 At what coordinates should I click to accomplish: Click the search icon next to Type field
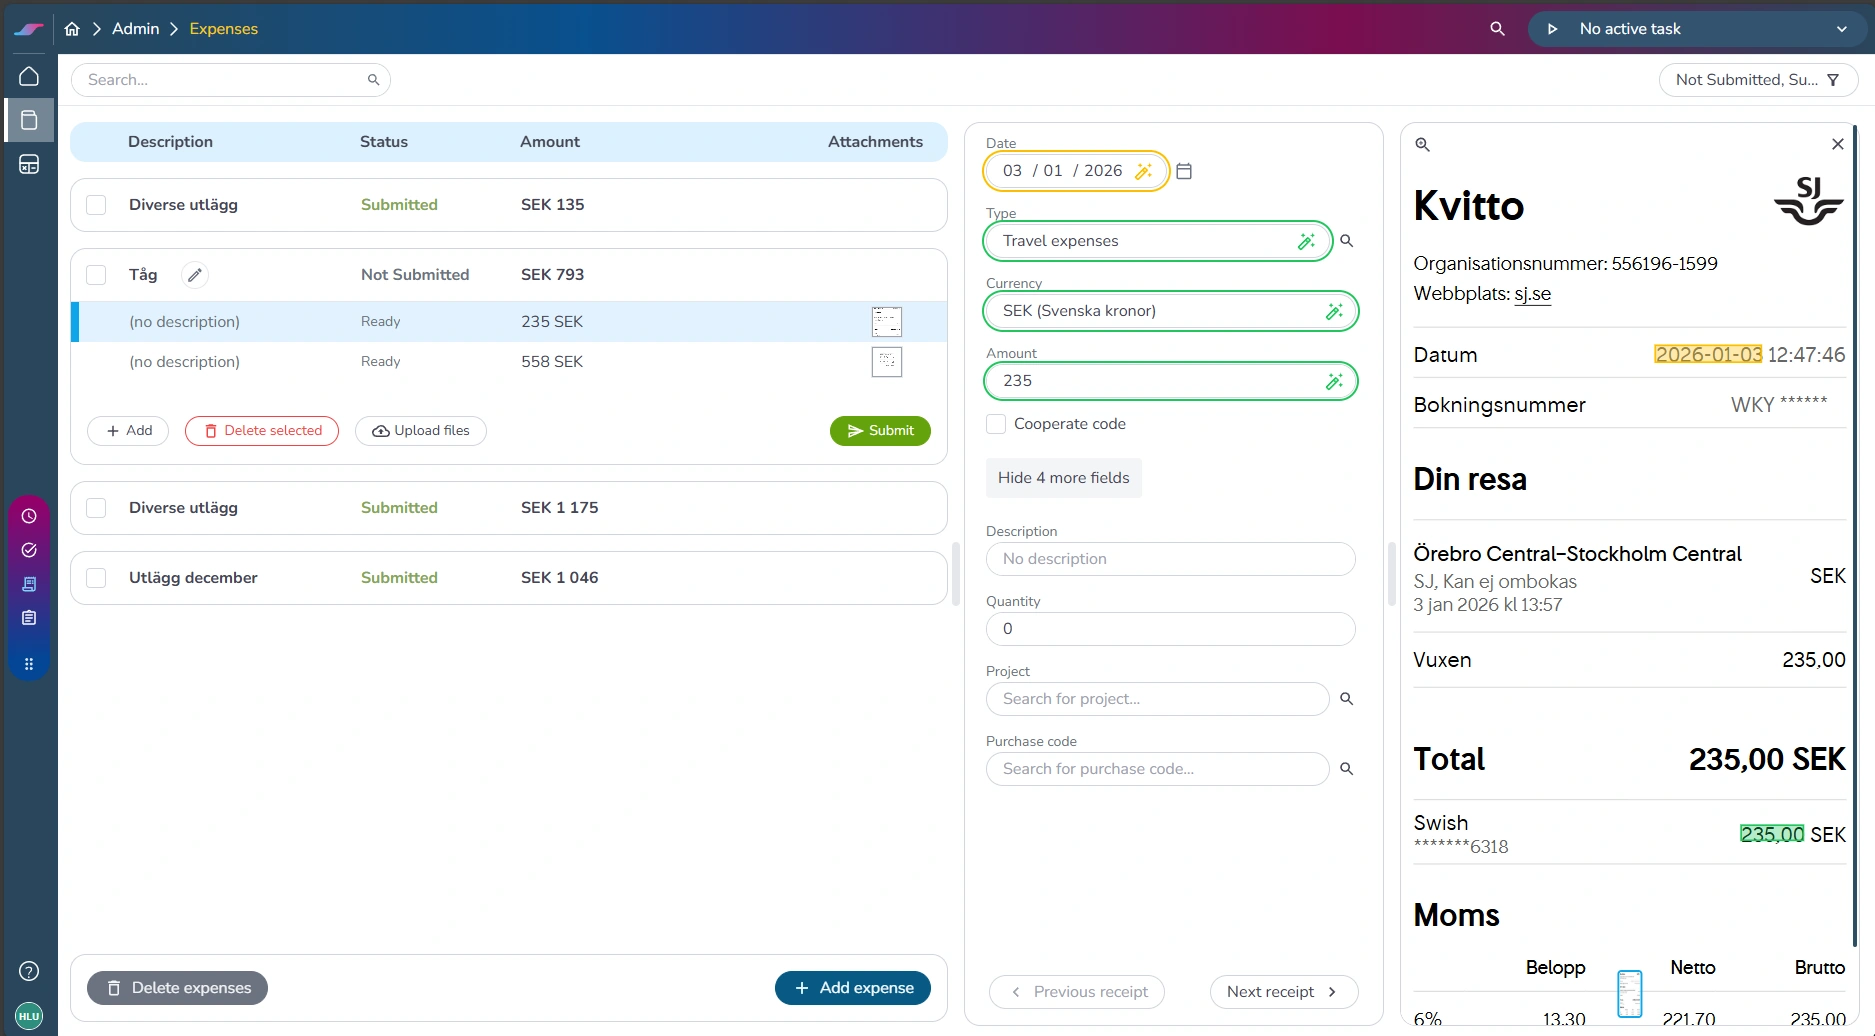tap(1347, 241)
